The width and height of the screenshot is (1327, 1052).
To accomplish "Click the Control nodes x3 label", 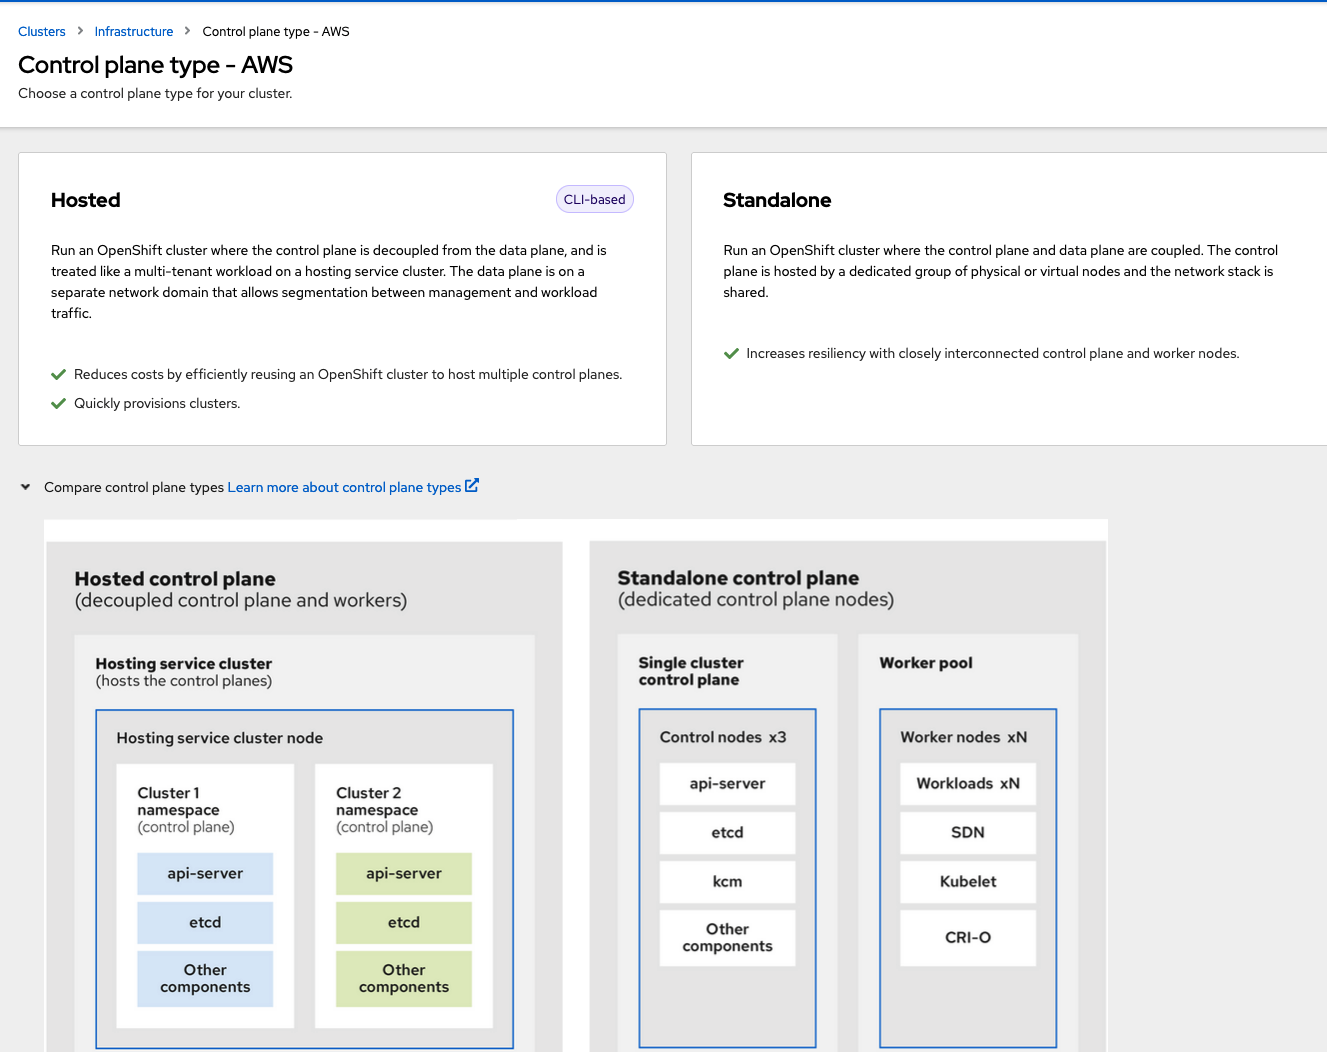I will point(723,737).
